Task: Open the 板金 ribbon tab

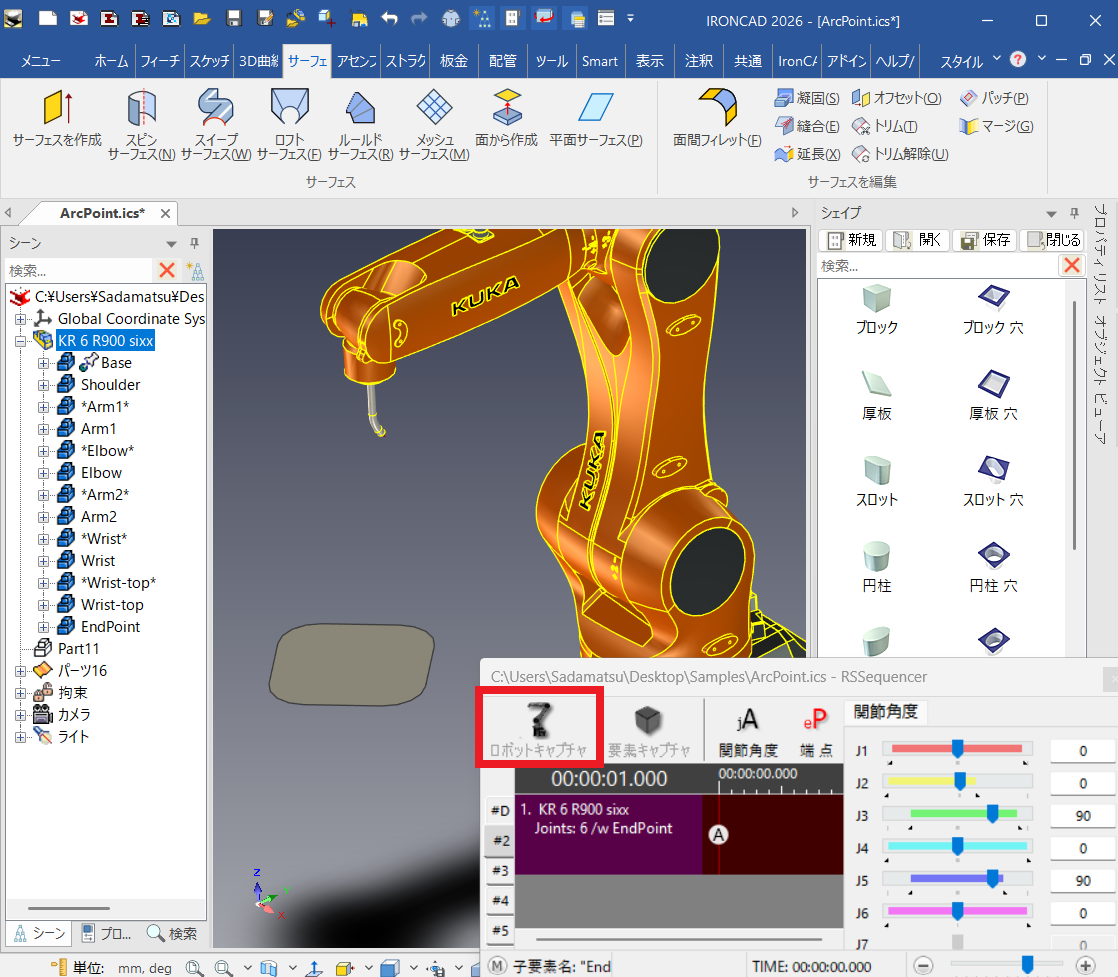Action: [453, 61]
